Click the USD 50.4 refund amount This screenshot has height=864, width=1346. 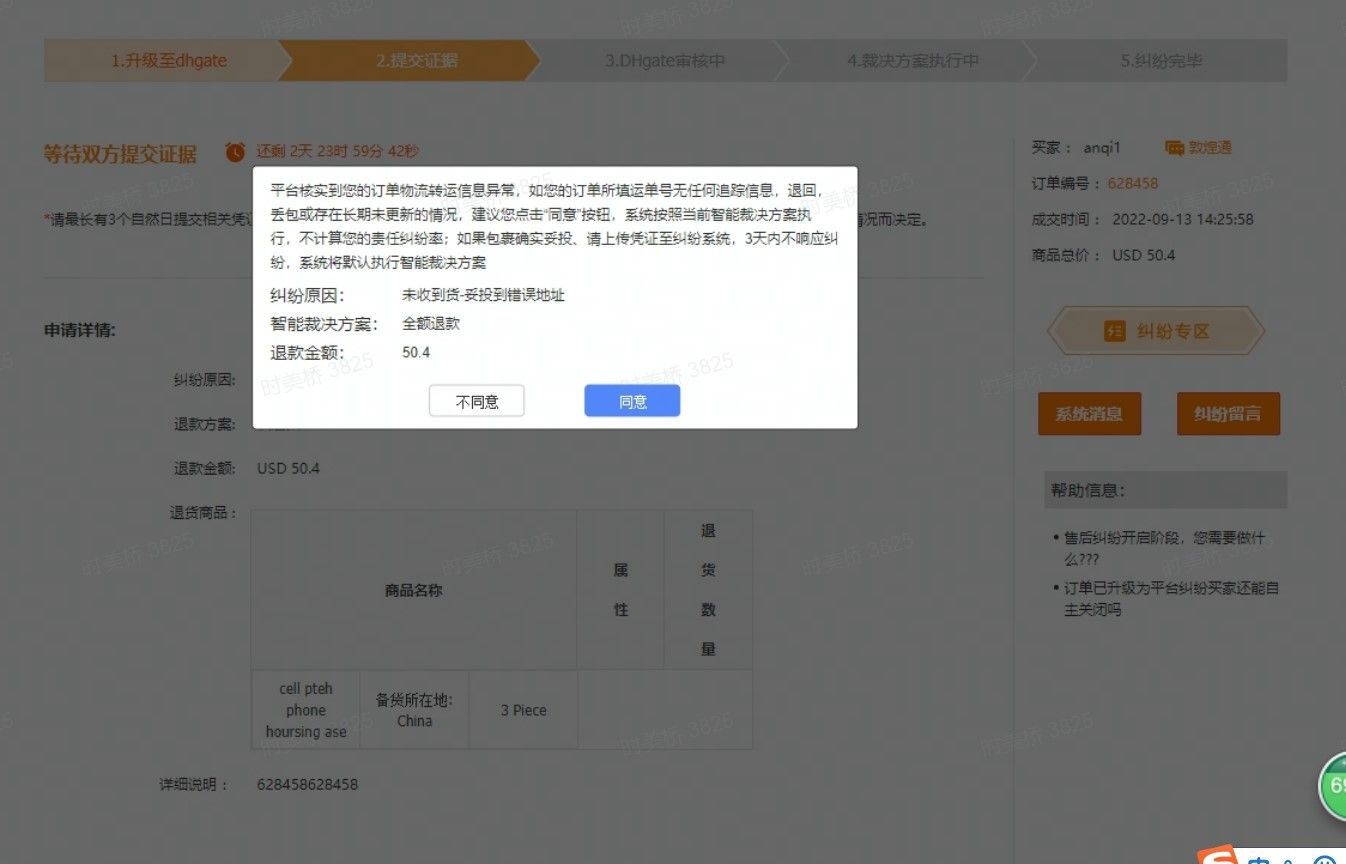[288, 468]
